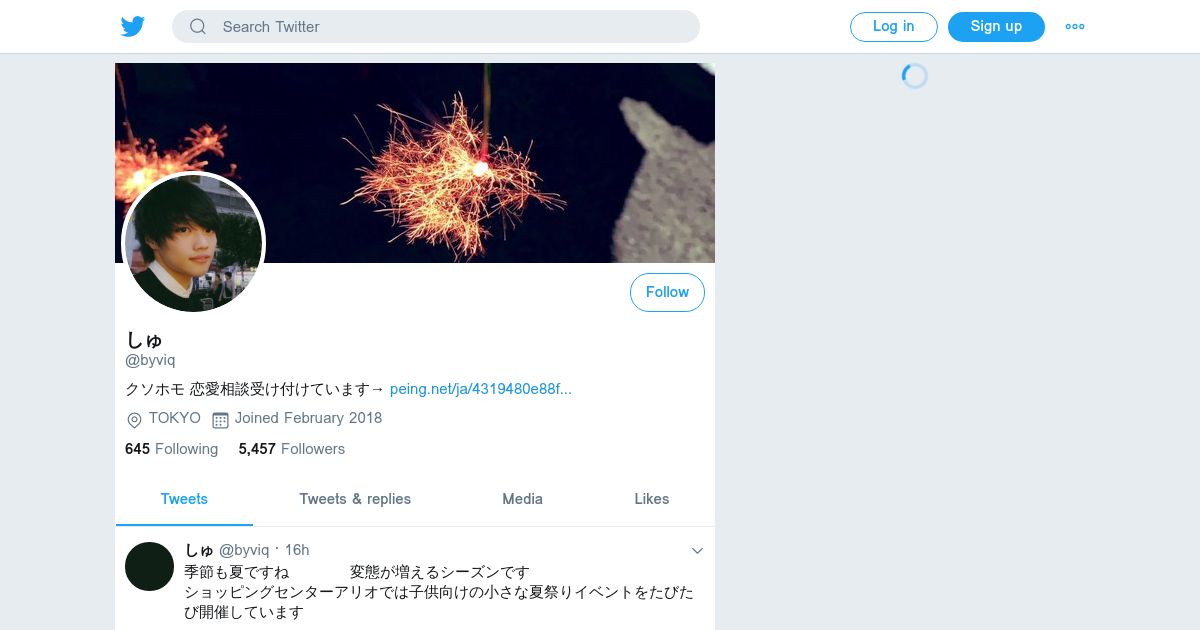
Task: Follow the @byviq account
Action: click(x=667, y=292)
